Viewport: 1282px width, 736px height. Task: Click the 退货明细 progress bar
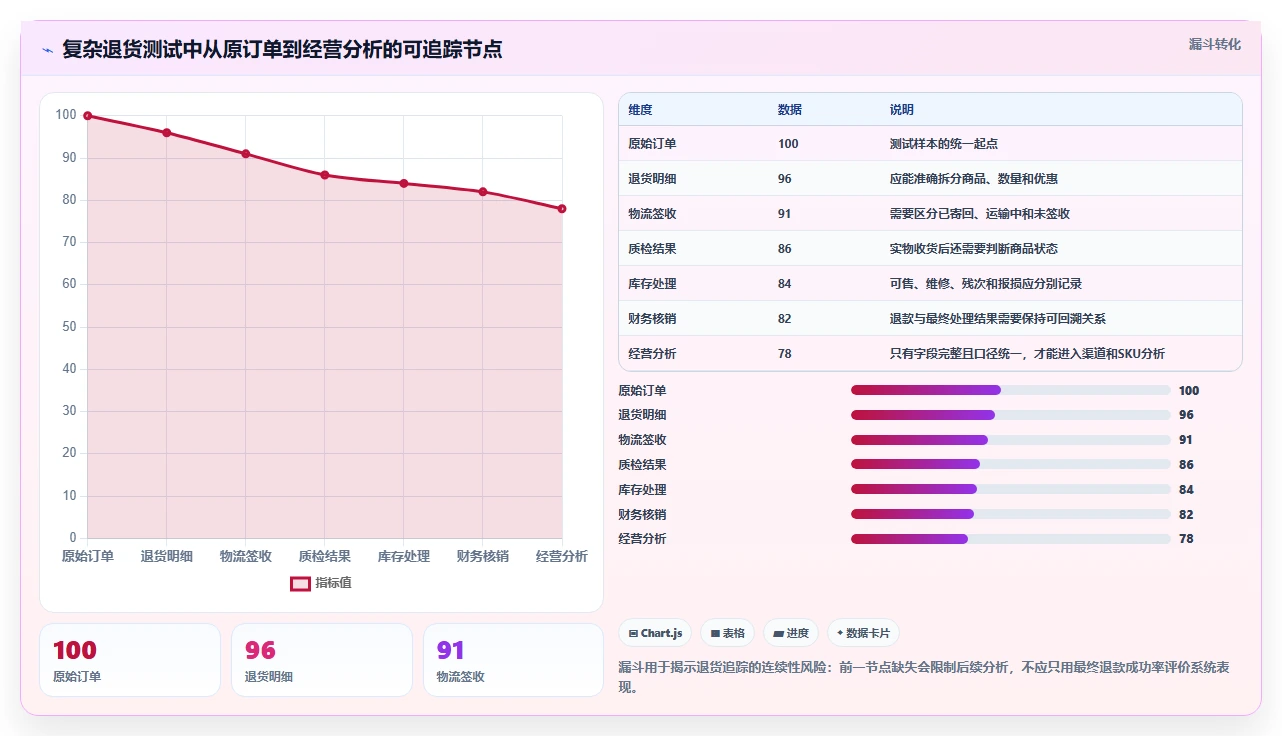[x=1010, y=415]
